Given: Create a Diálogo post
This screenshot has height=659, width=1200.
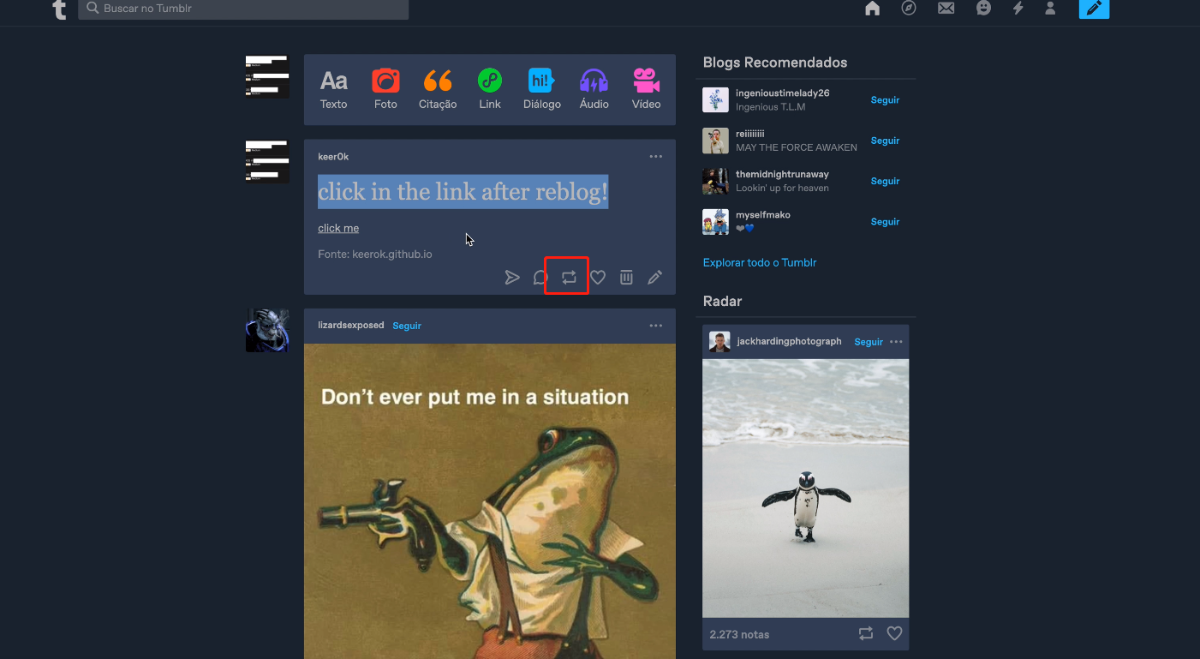Looking at the screenshot, I should (x=542, y=89).
